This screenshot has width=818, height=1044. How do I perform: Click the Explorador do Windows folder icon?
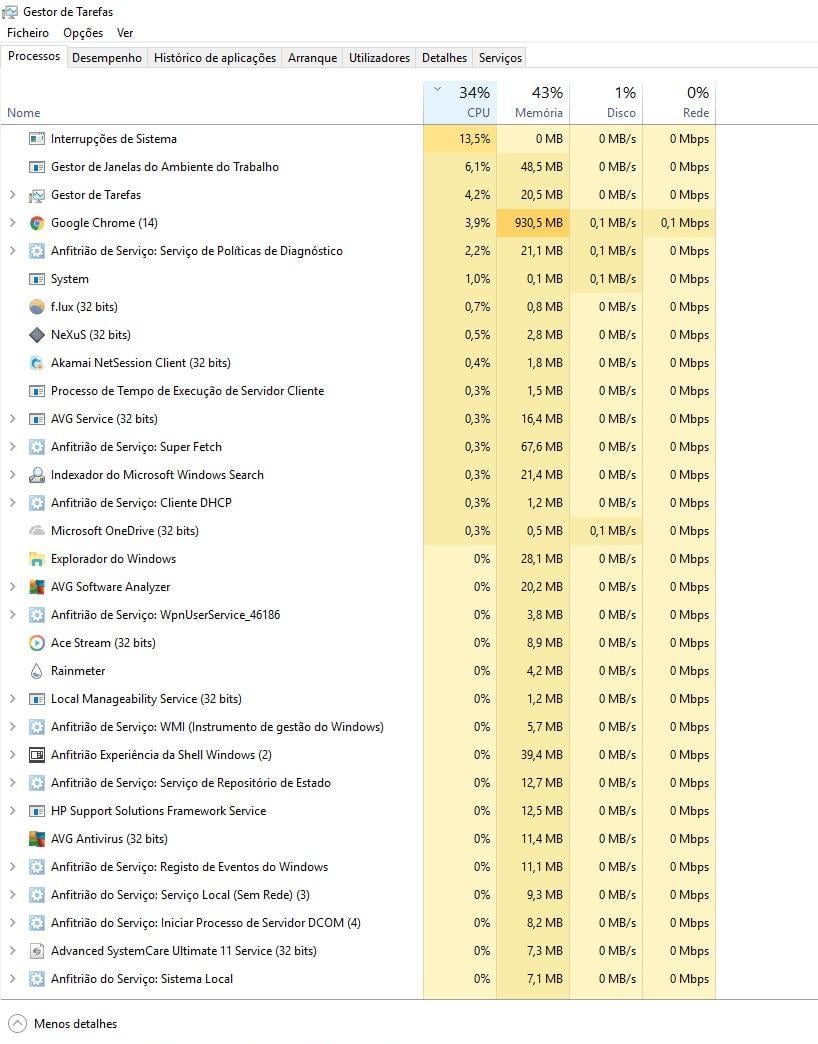point(37,559)
